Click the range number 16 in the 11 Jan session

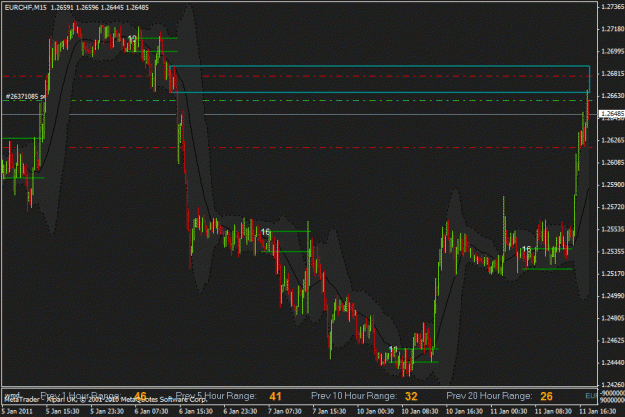[527, 249]
